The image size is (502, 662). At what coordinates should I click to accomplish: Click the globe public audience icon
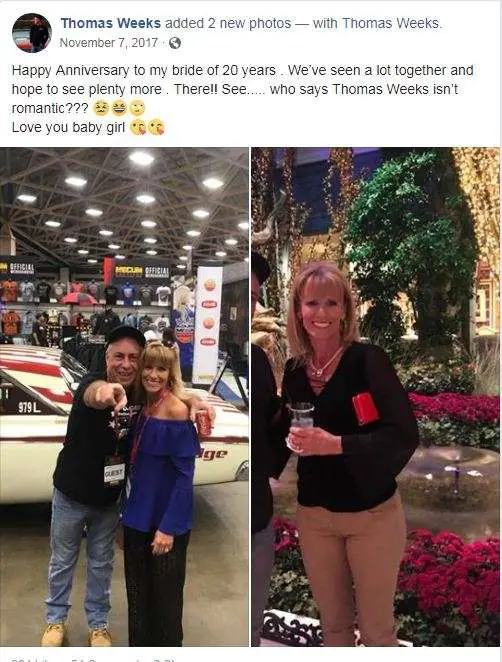pyautogui.click(x=175, y=43)
